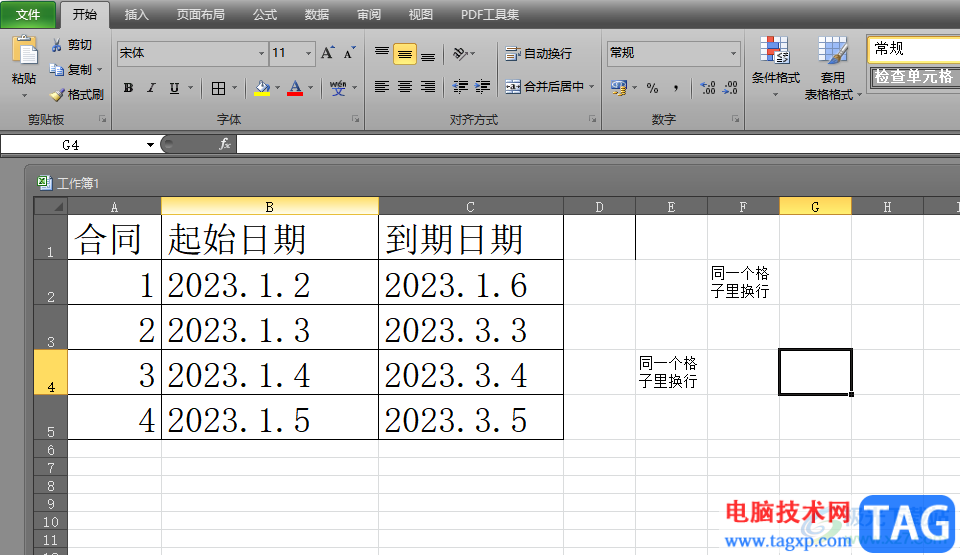Click the select-all corner of the sheet

(x=50, y=206)
